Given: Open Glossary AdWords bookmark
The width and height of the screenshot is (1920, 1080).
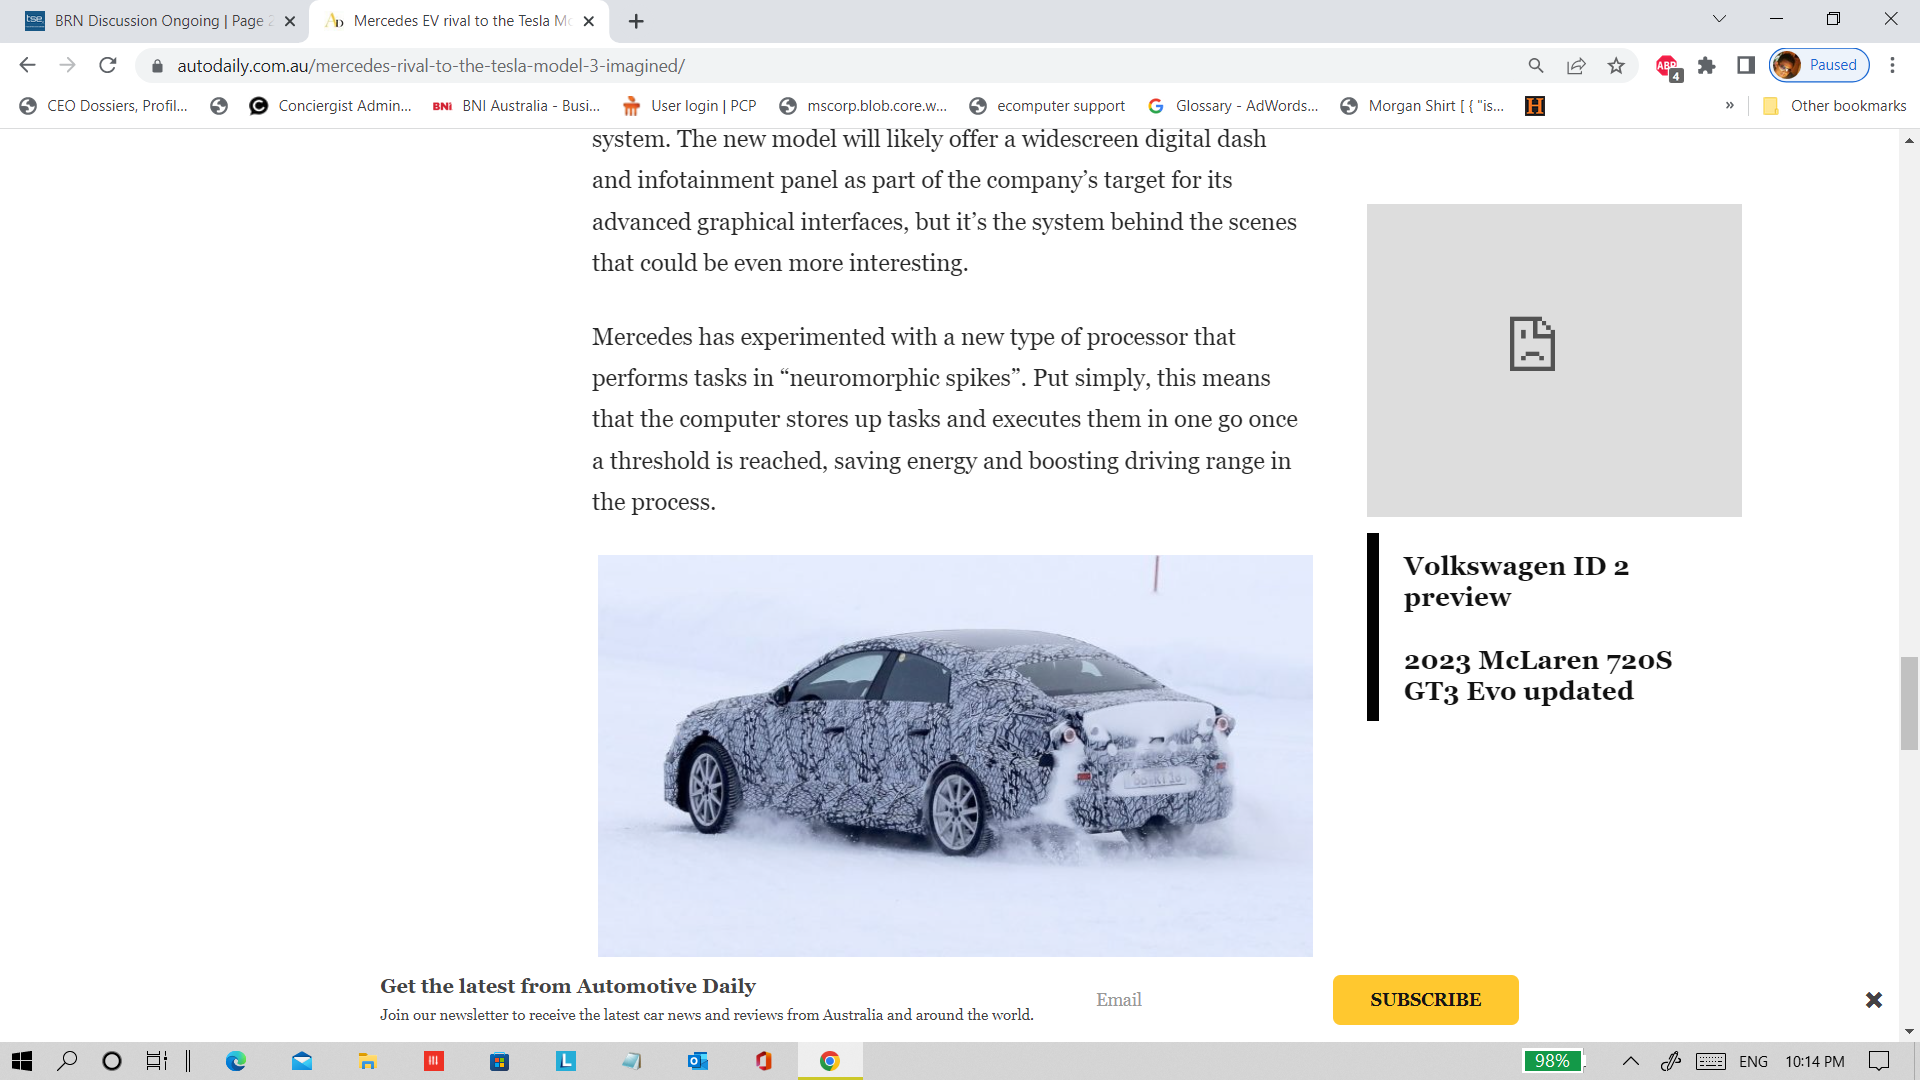Looking at the screenshot, I should coord(1233,106).
